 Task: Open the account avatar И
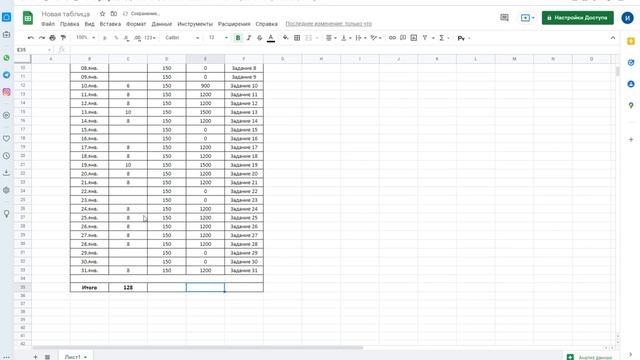pos(627,18)
